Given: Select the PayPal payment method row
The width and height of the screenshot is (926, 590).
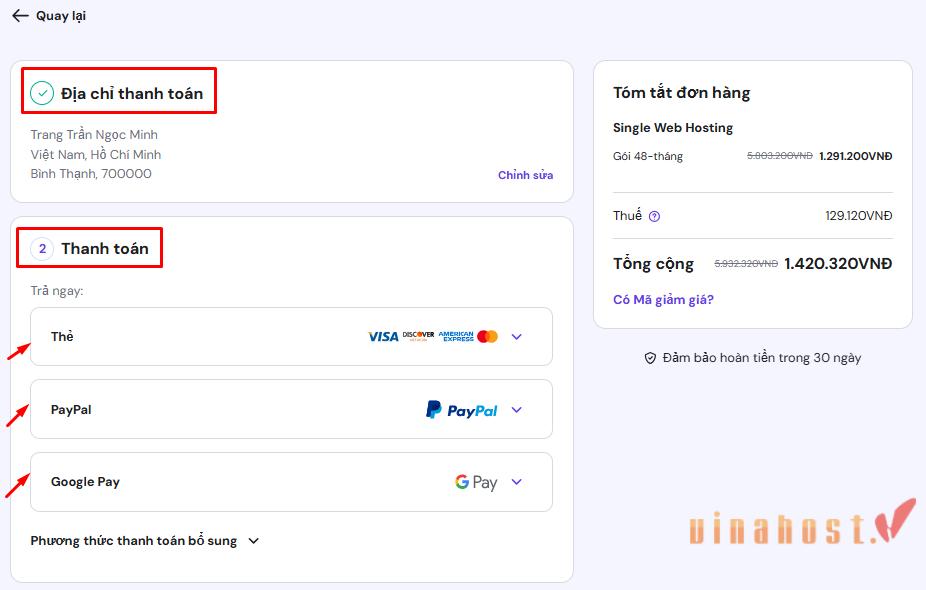Looking at the screenshot, I should pyautogui.click(x=200, y=409).
